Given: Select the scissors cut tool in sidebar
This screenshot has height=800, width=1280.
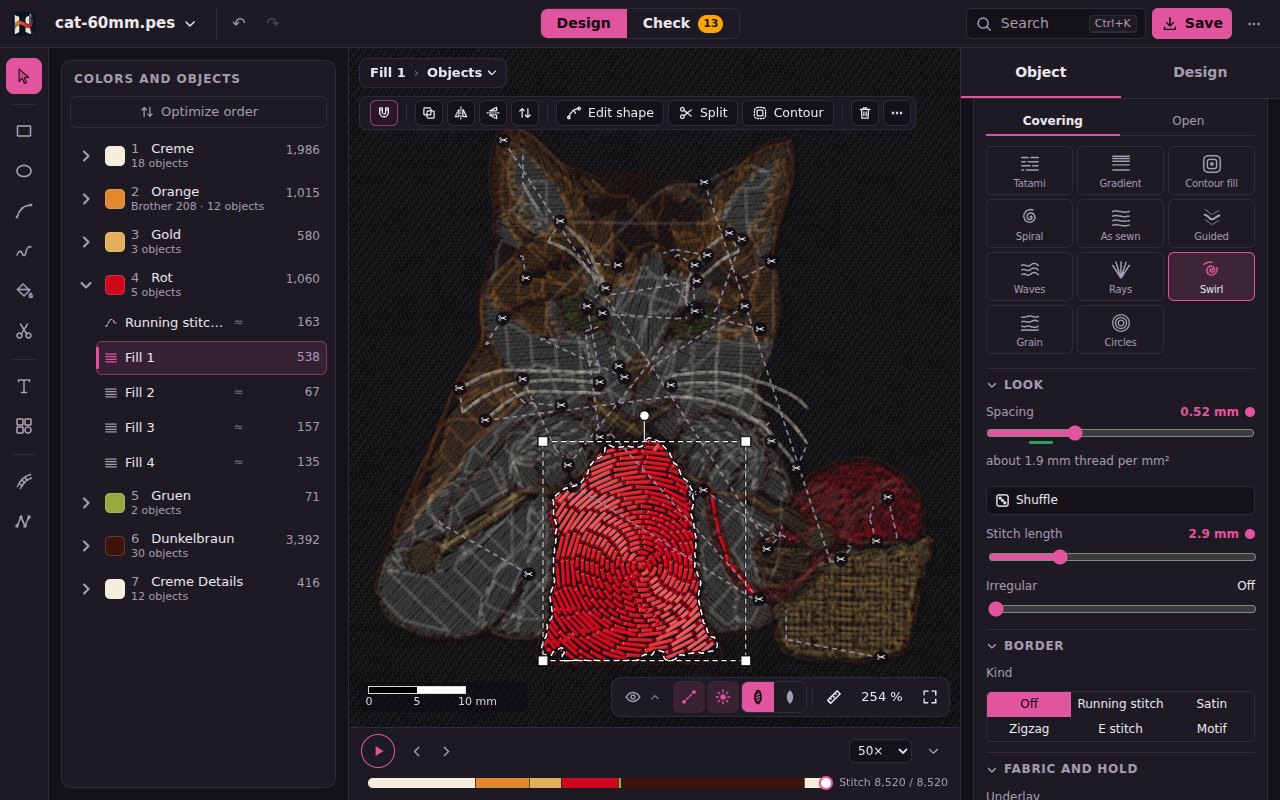Looking at the screenshot, I should click(x=24, y=331).
